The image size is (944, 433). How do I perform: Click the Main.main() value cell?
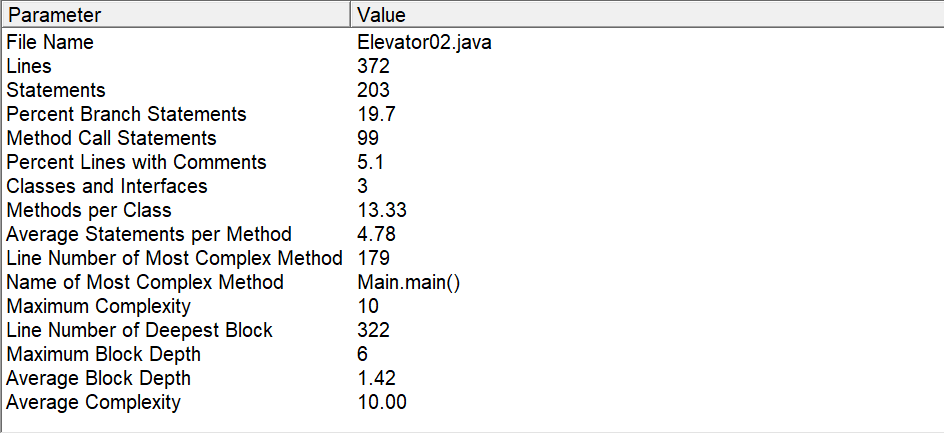(409, 282)
